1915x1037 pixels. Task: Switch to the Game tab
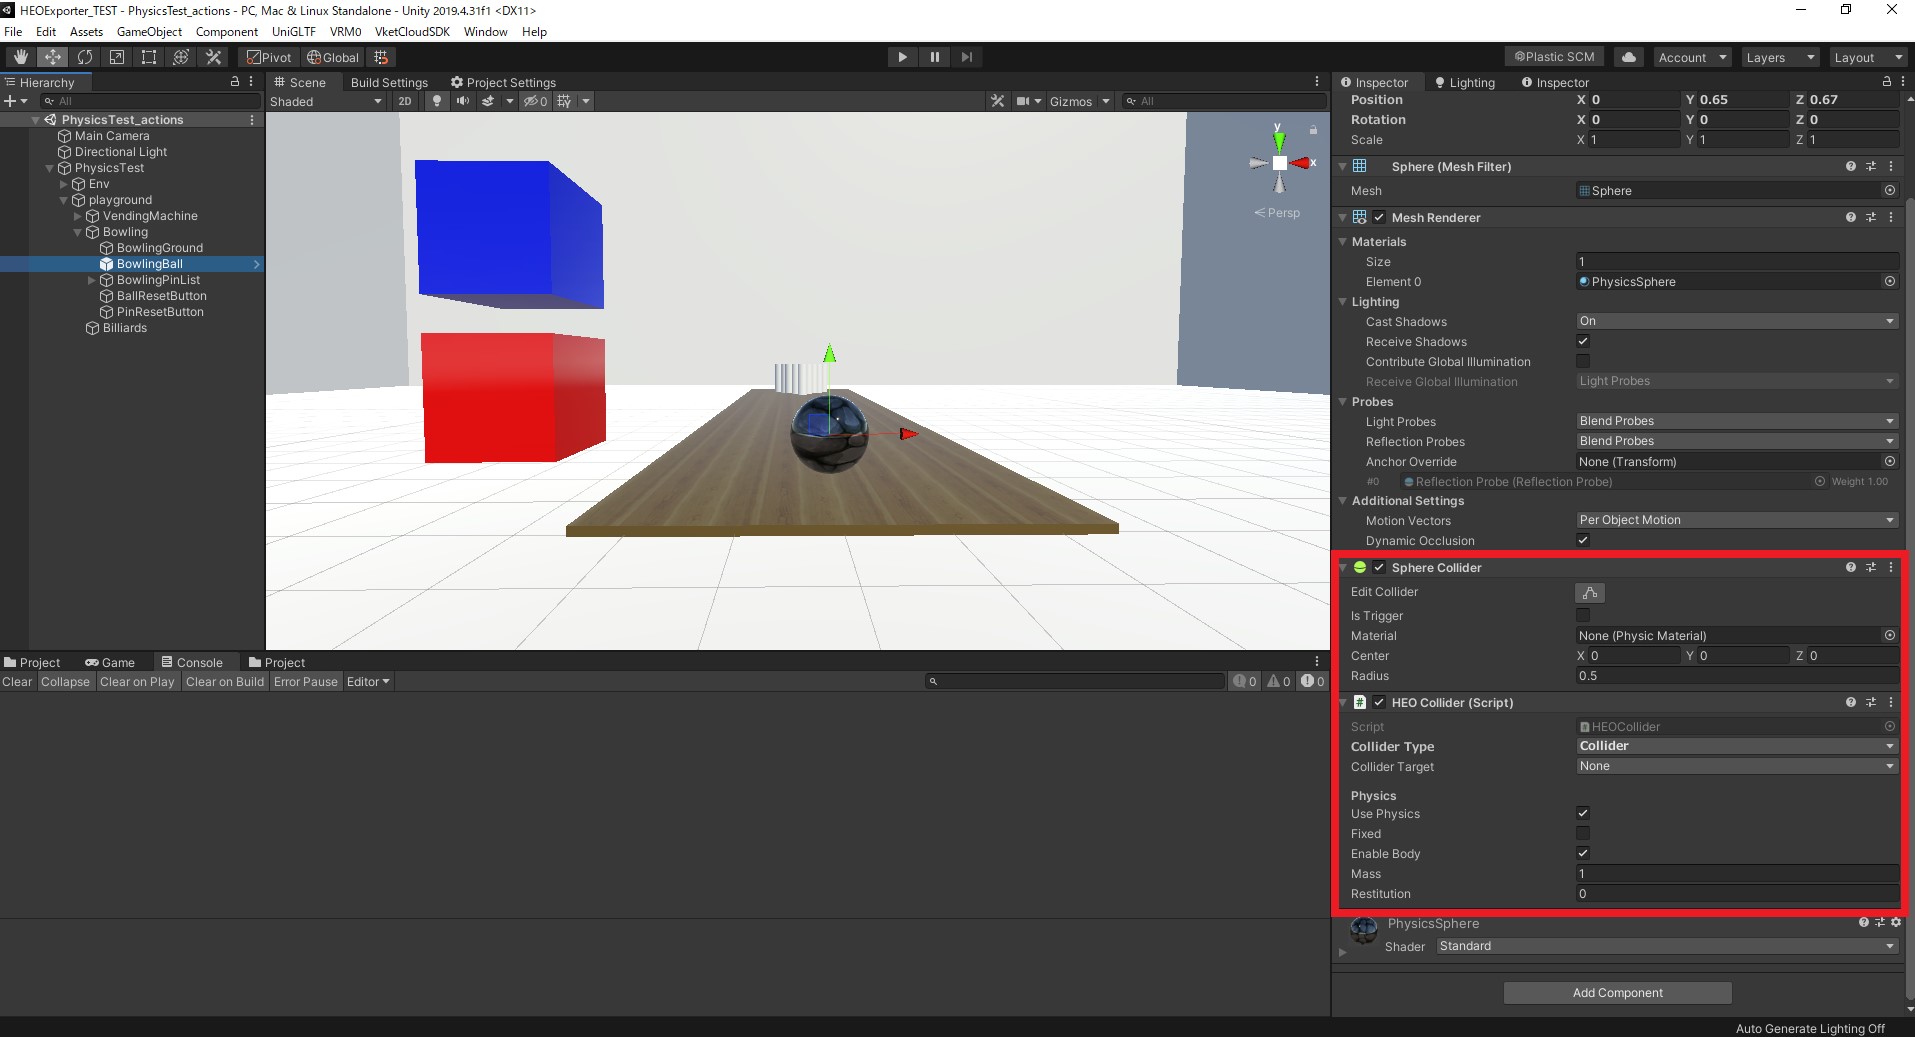[x=111, y=661]
